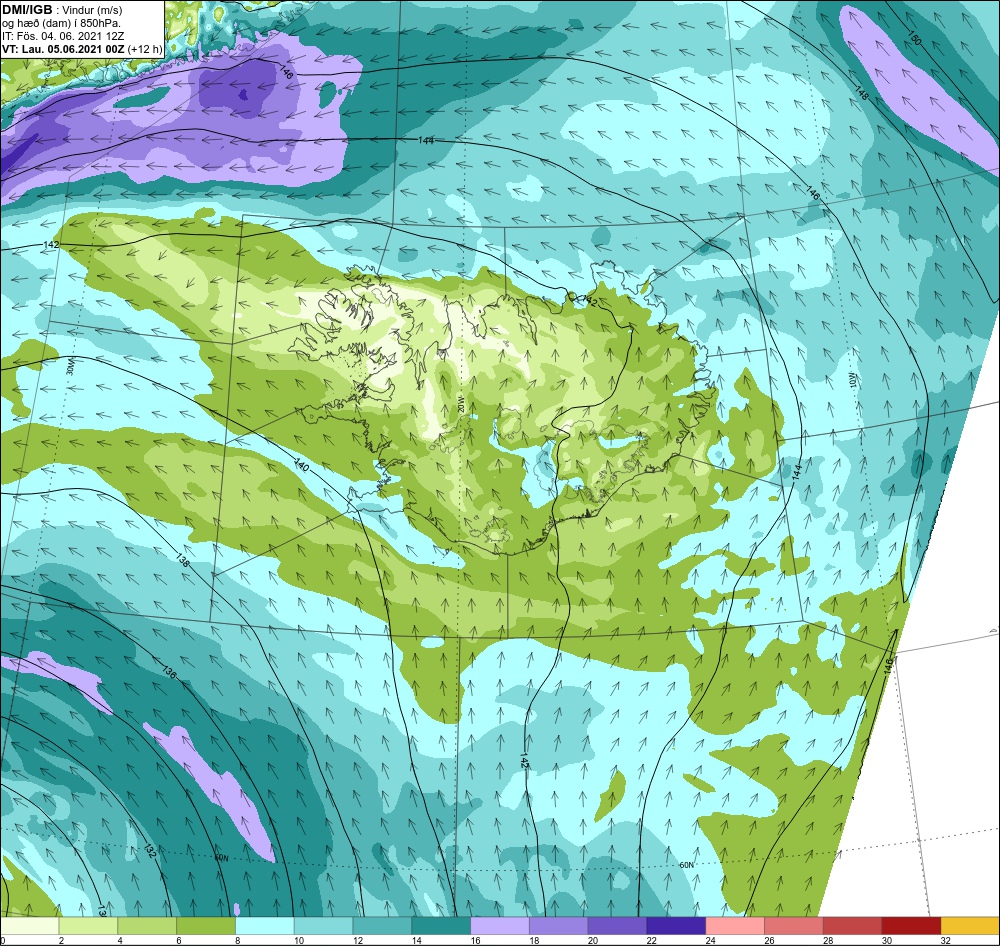
Task: Pick the 4–6 m/s green legend swatch
Action: 147,926
